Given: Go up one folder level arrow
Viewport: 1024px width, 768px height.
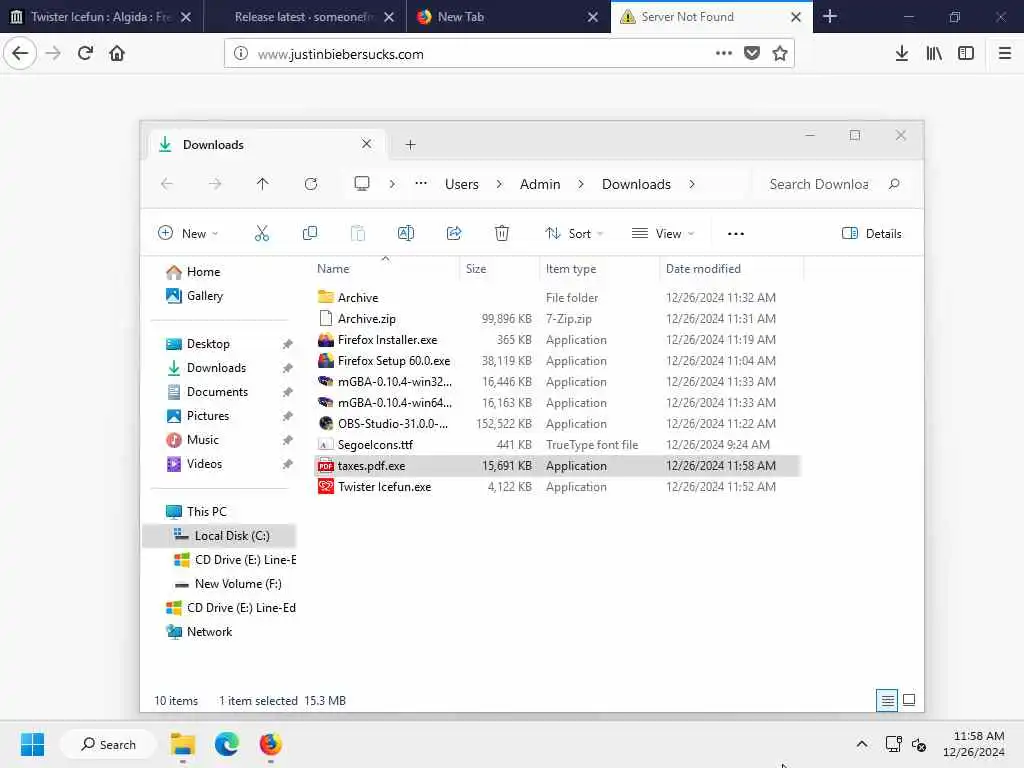Looking at the screenshot, I should [x=263, y=184].
